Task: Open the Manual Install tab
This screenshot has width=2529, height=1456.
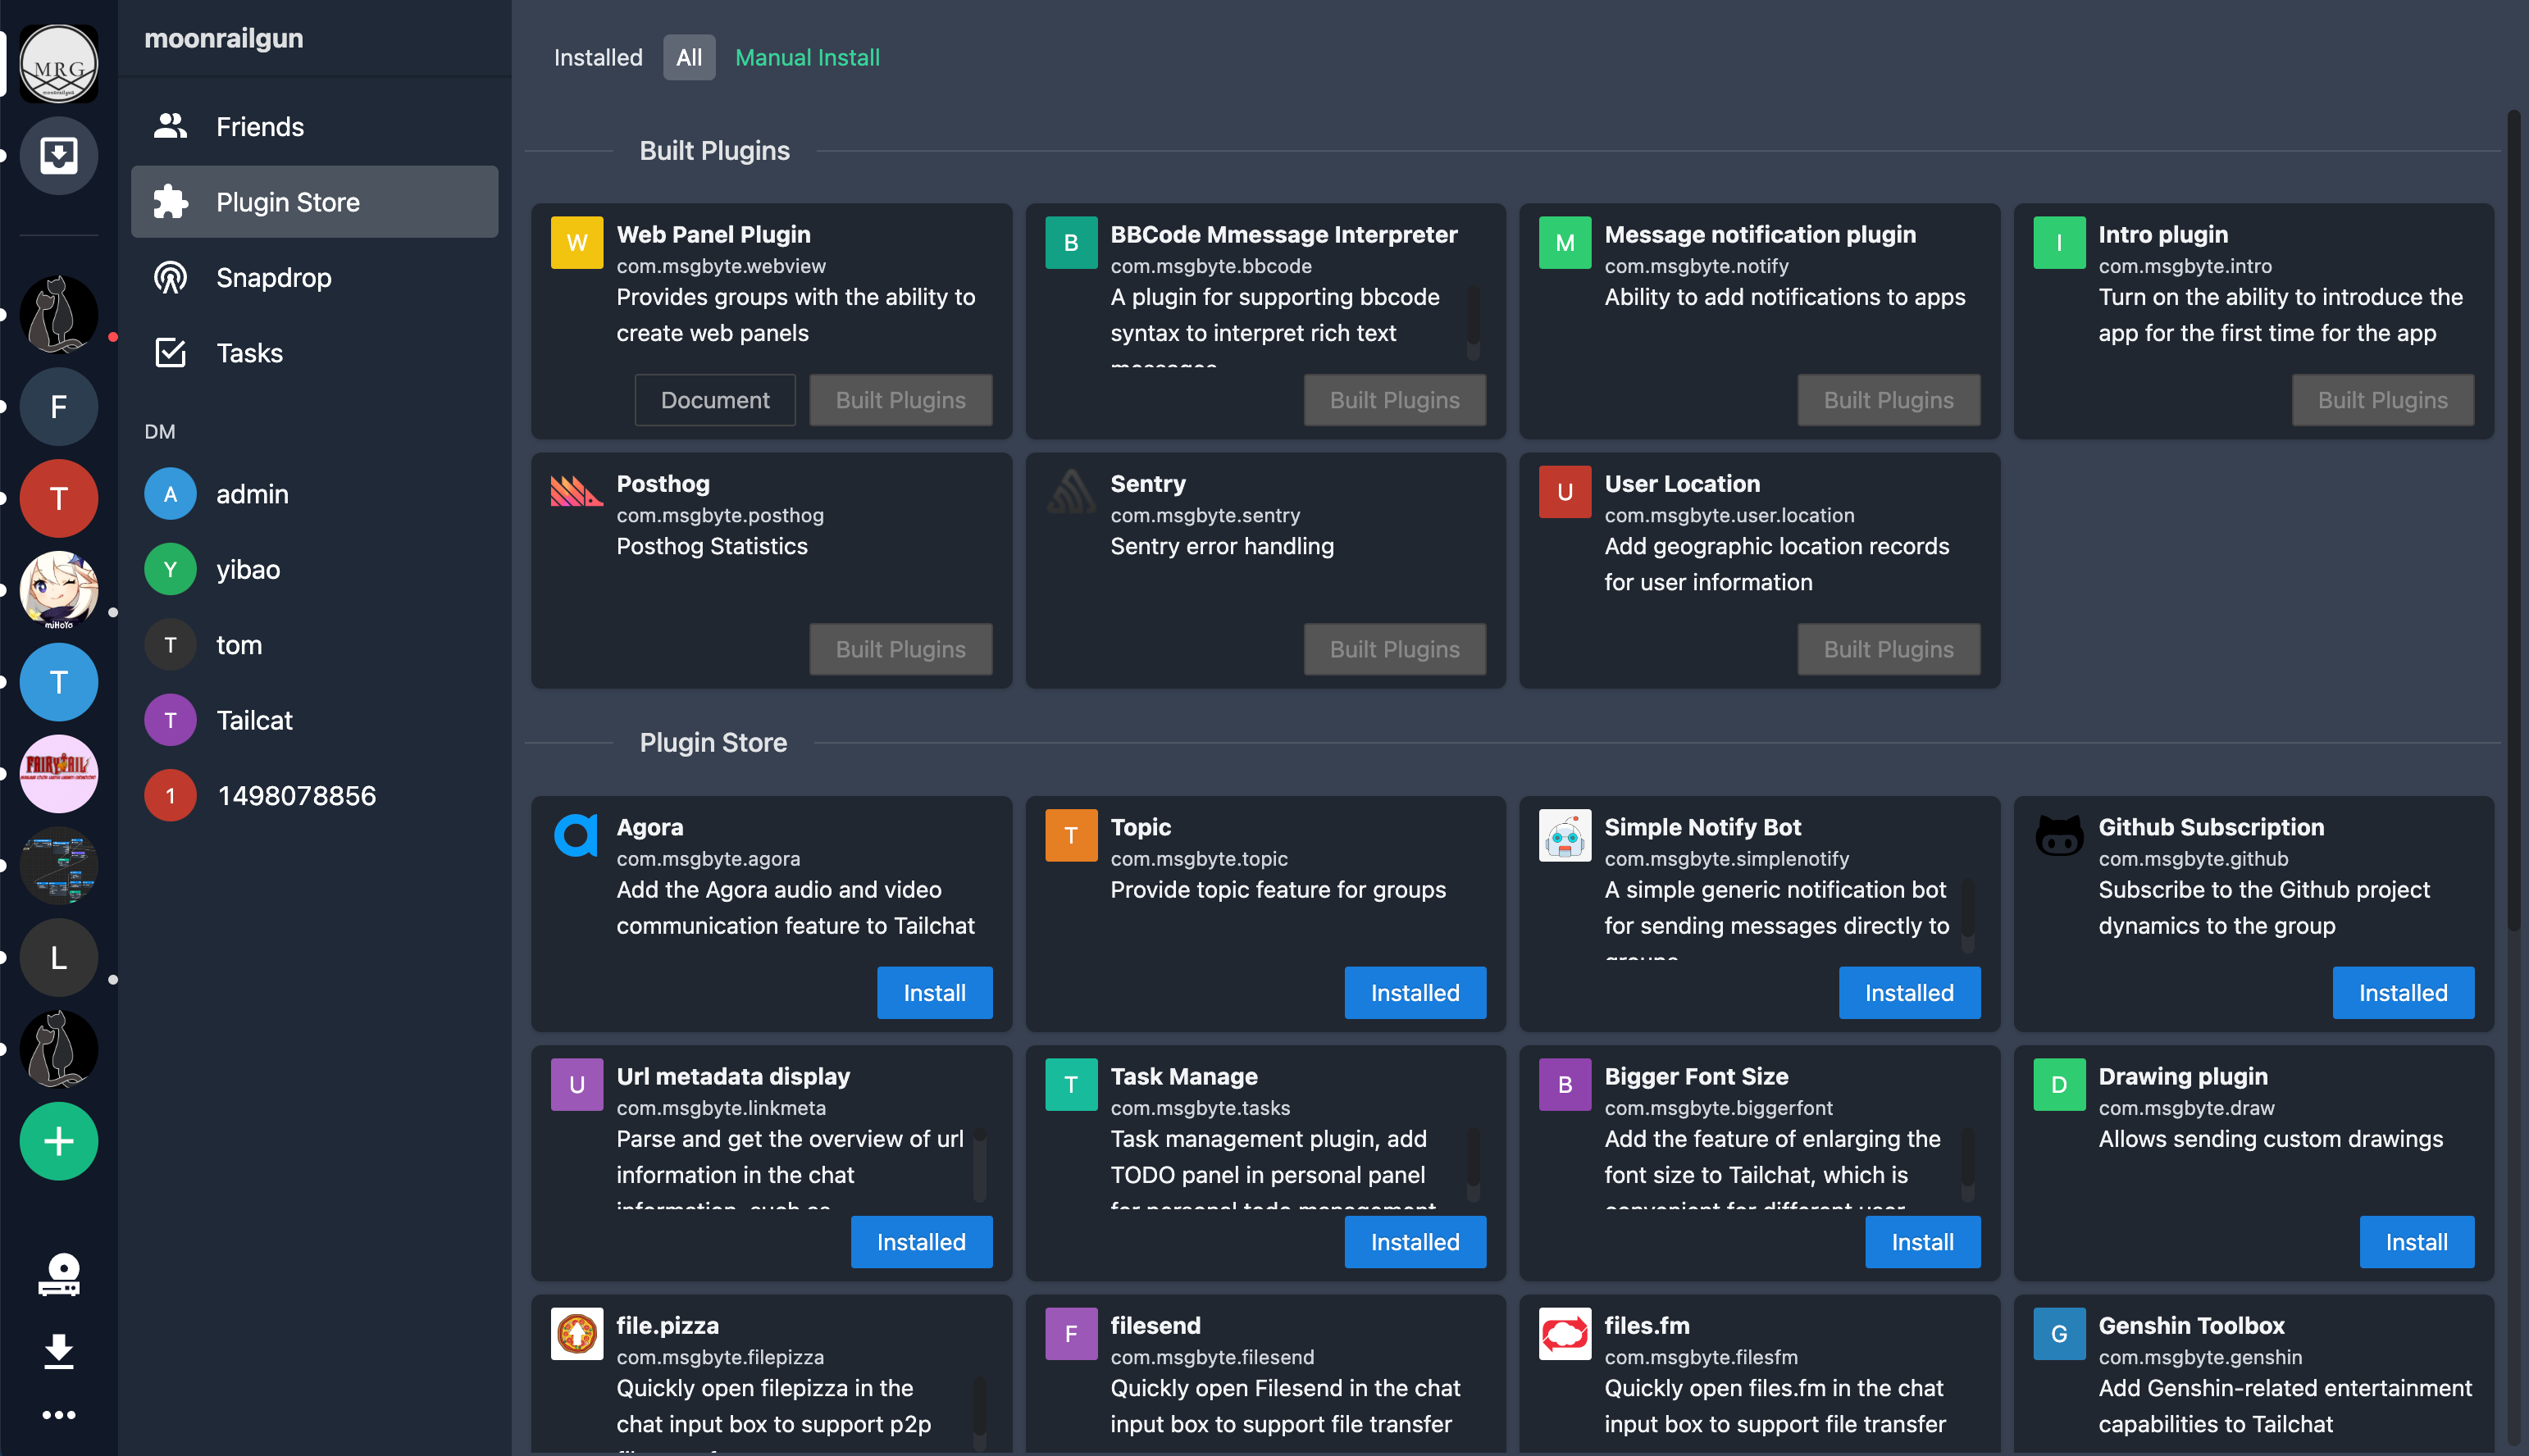Action: 807,58
